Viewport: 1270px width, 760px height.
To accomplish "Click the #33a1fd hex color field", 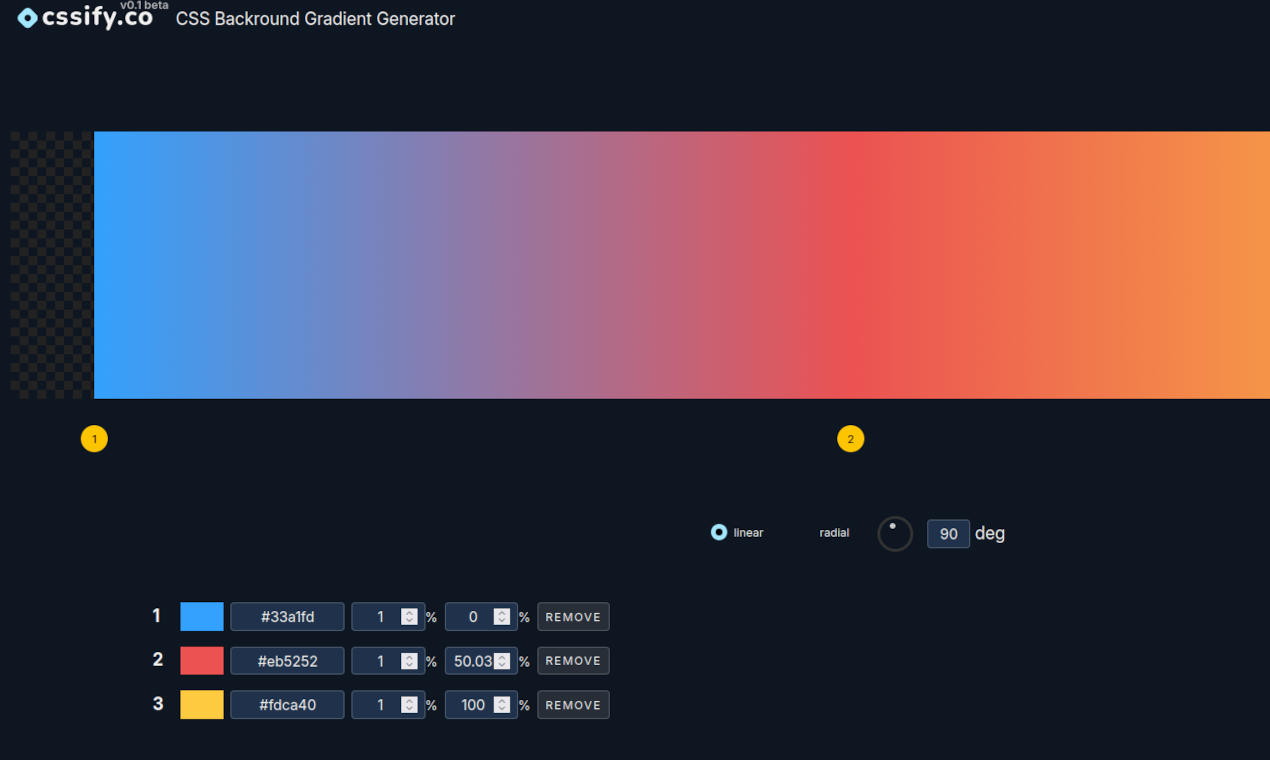I will (287, 617).
